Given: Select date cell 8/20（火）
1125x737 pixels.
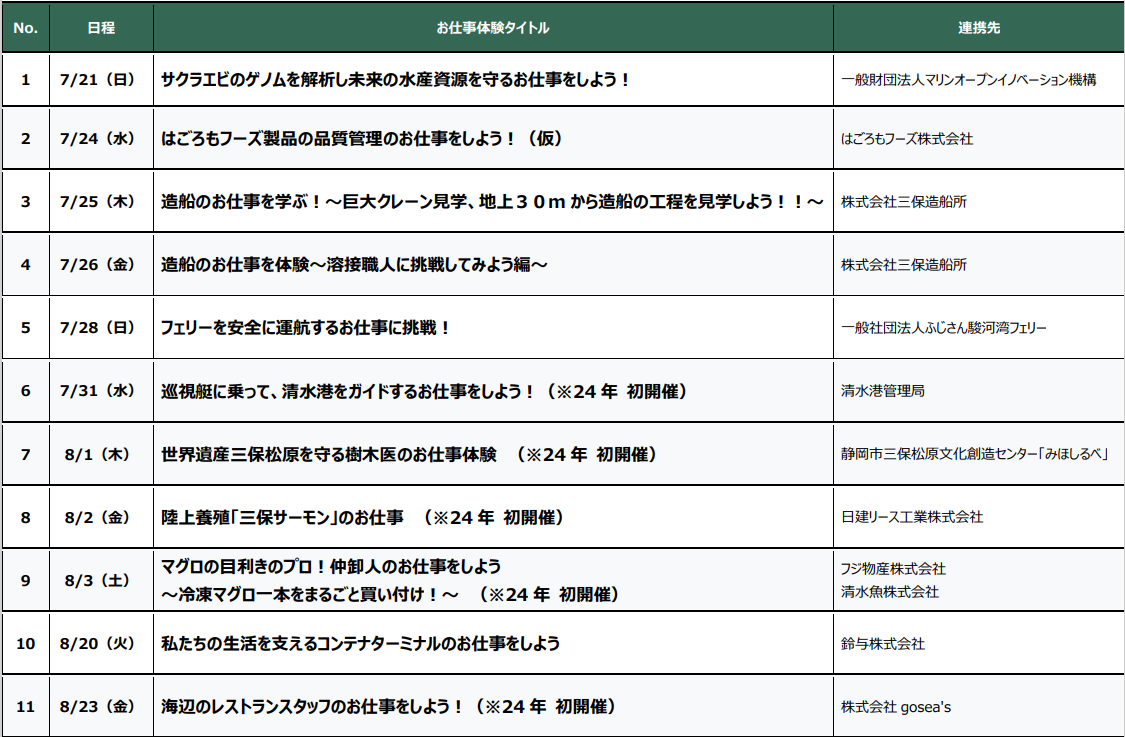Looking at the screenshot, I should click(101, 644).
